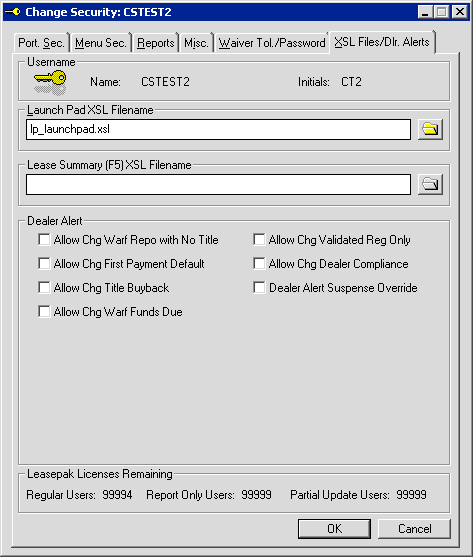This screenshot has width=473, height=557.
Task: Open Waiver Tol./Password tab
Action: [272, 43]
